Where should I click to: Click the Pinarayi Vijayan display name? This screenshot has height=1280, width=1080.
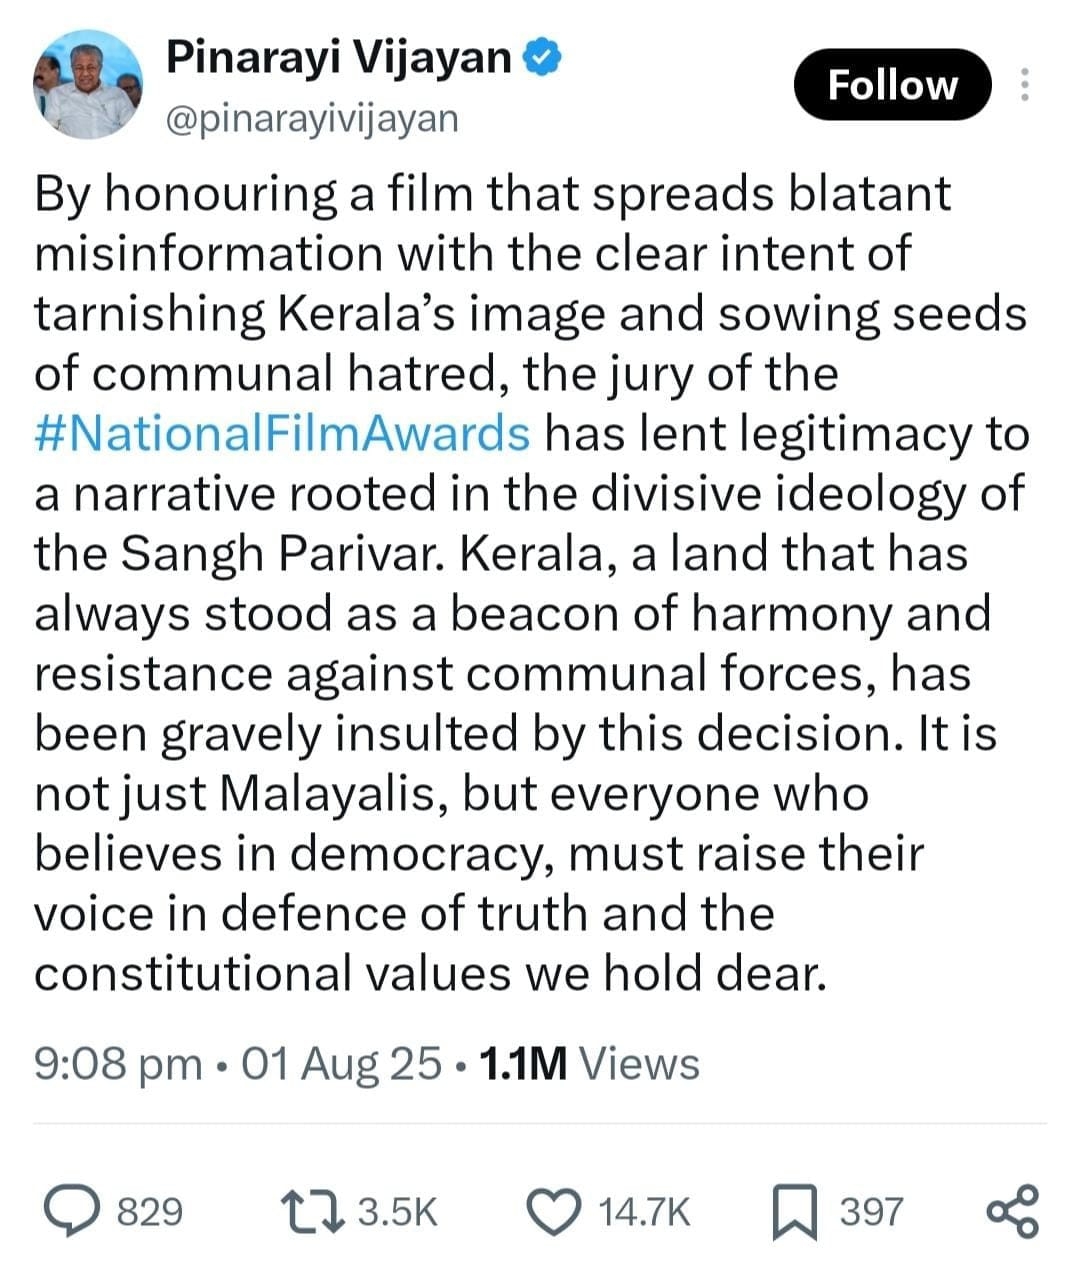tap(339, 57)
